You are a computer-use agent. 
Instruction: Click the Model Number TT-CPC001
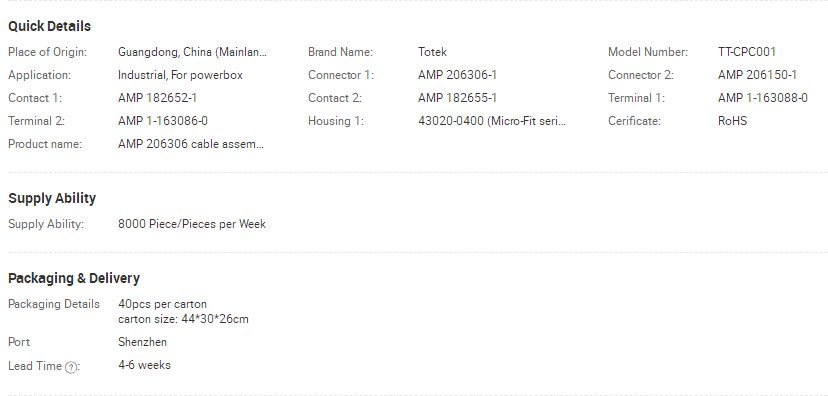pos(747,52)
